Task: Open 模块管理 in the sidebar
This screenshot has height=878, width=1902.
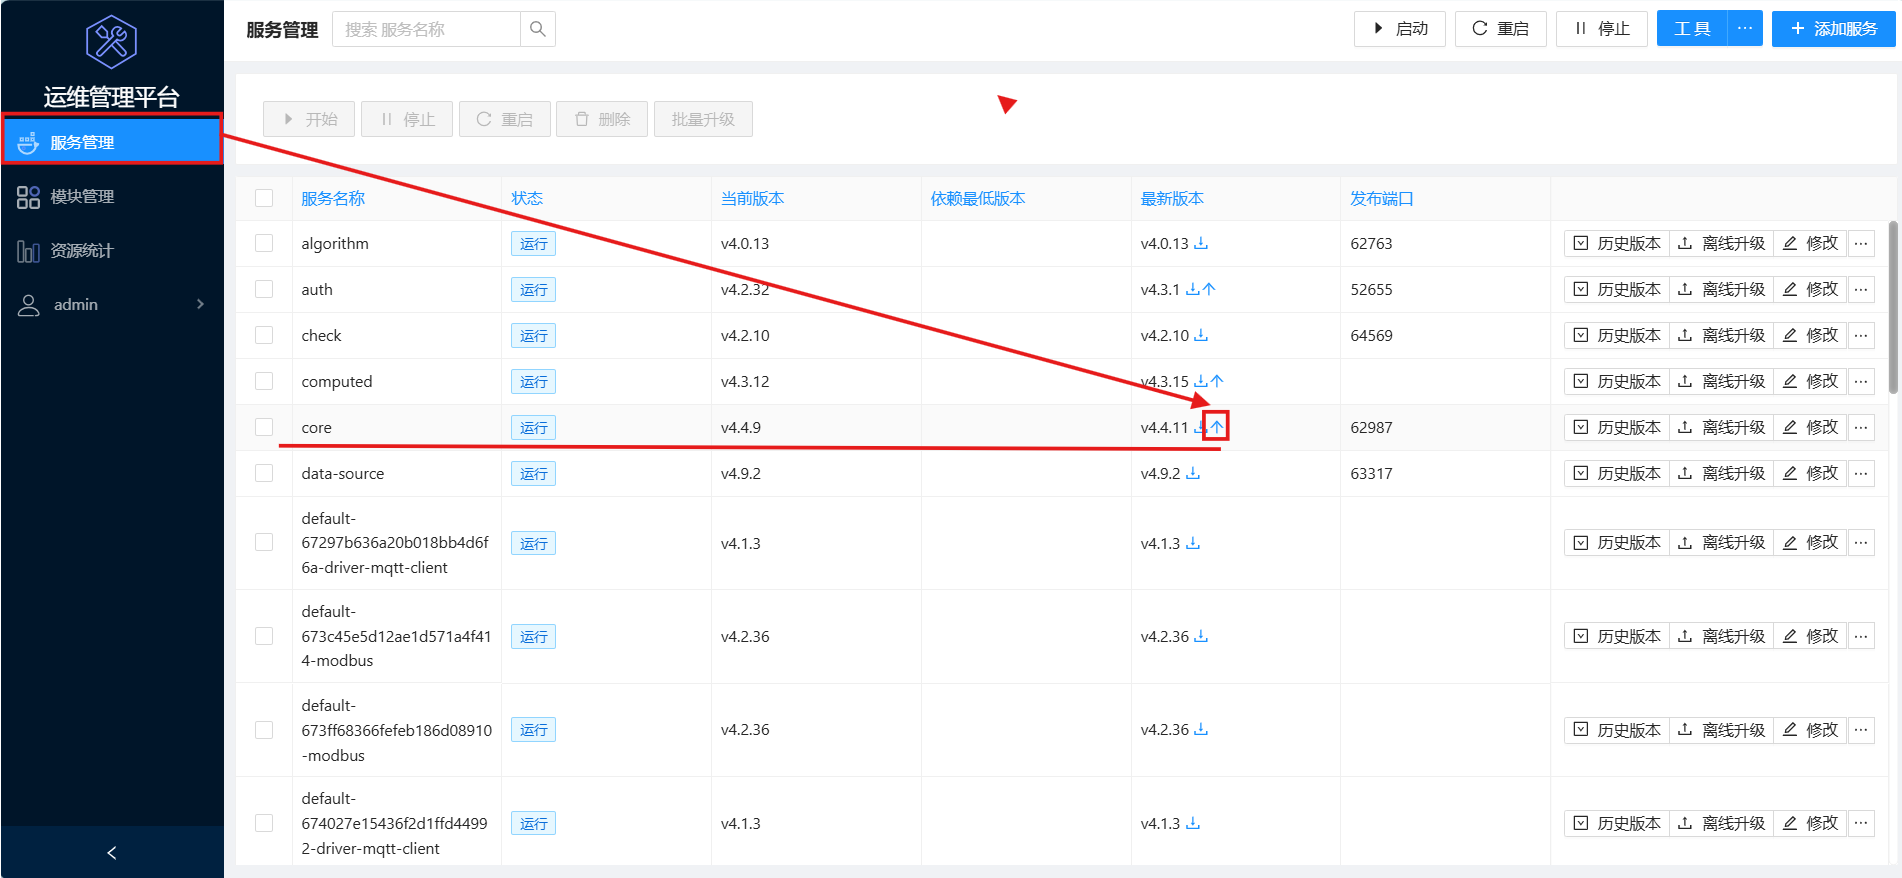Action: coord(82,196)
